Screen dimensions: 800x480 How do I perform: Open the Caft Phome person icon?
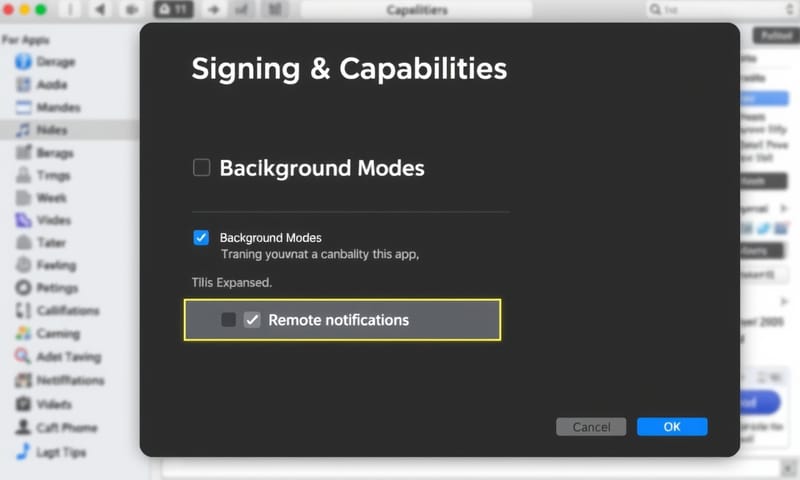23,427
